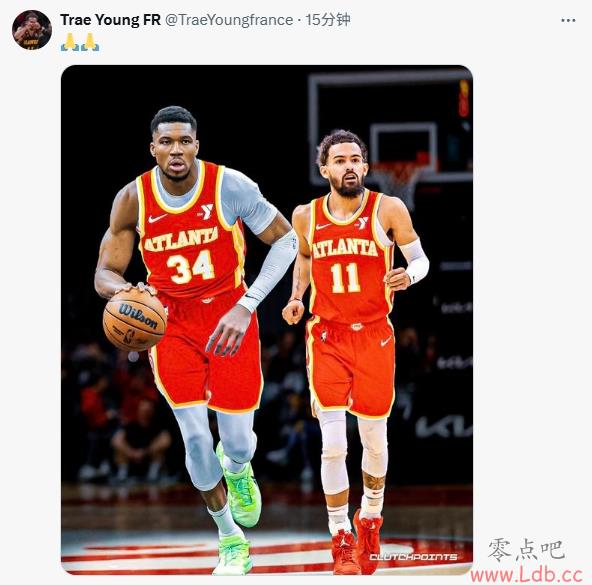The width and height of the screenshot is (592, 585).
Task: Click the green sneakers in the photo
Action: (237, 510)
